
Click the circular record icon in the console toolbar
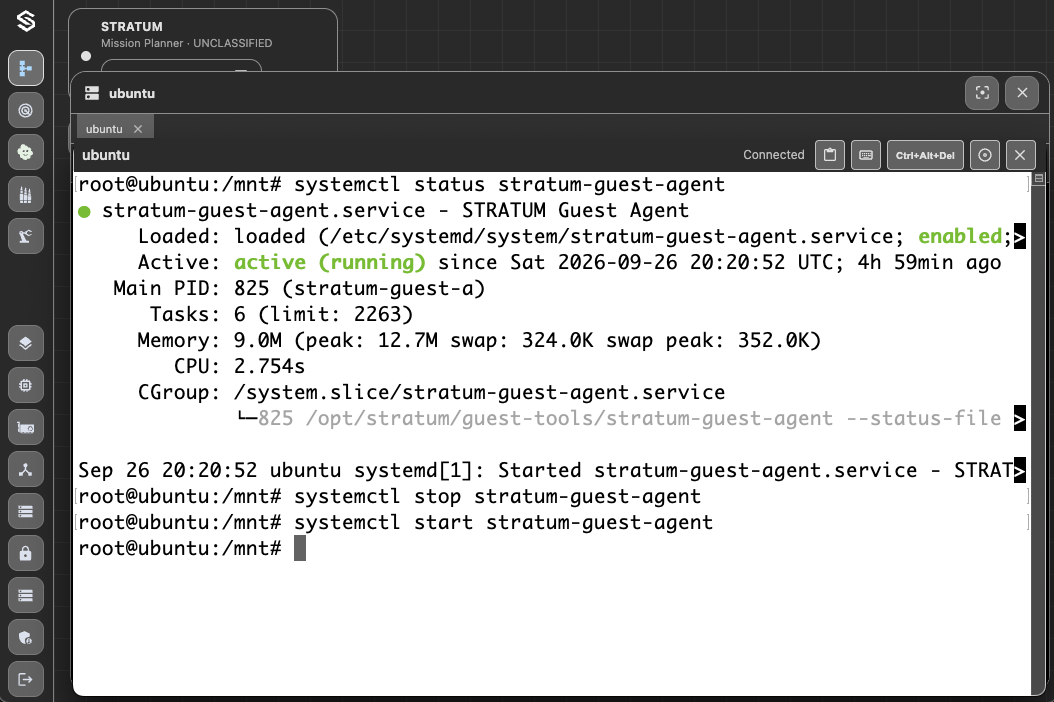coord(985,155)
